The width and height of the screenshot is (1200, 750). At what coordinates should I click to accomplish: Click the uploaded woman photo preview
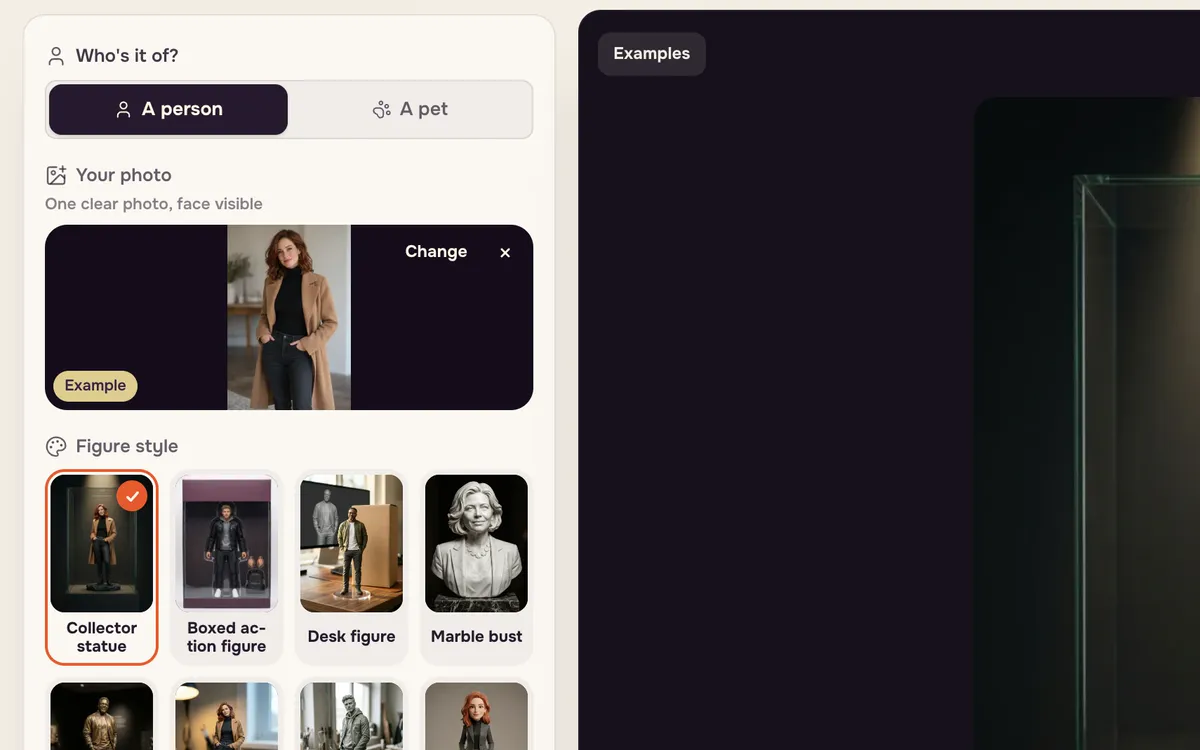tap(289, 317)
